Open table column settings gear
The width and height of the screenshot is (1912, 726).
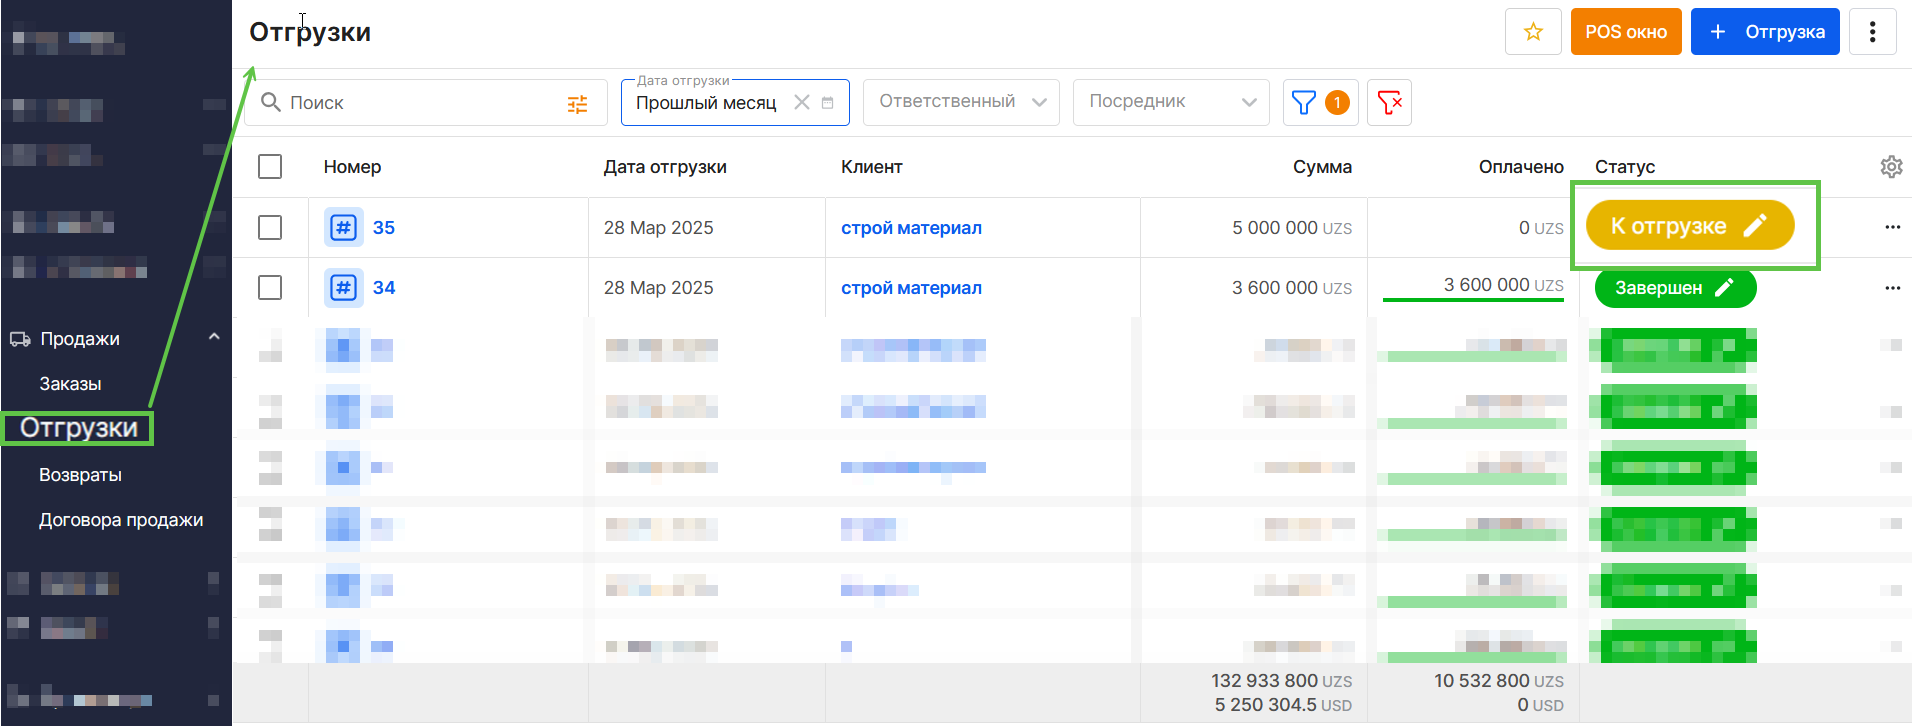(x=1890, y=167)
